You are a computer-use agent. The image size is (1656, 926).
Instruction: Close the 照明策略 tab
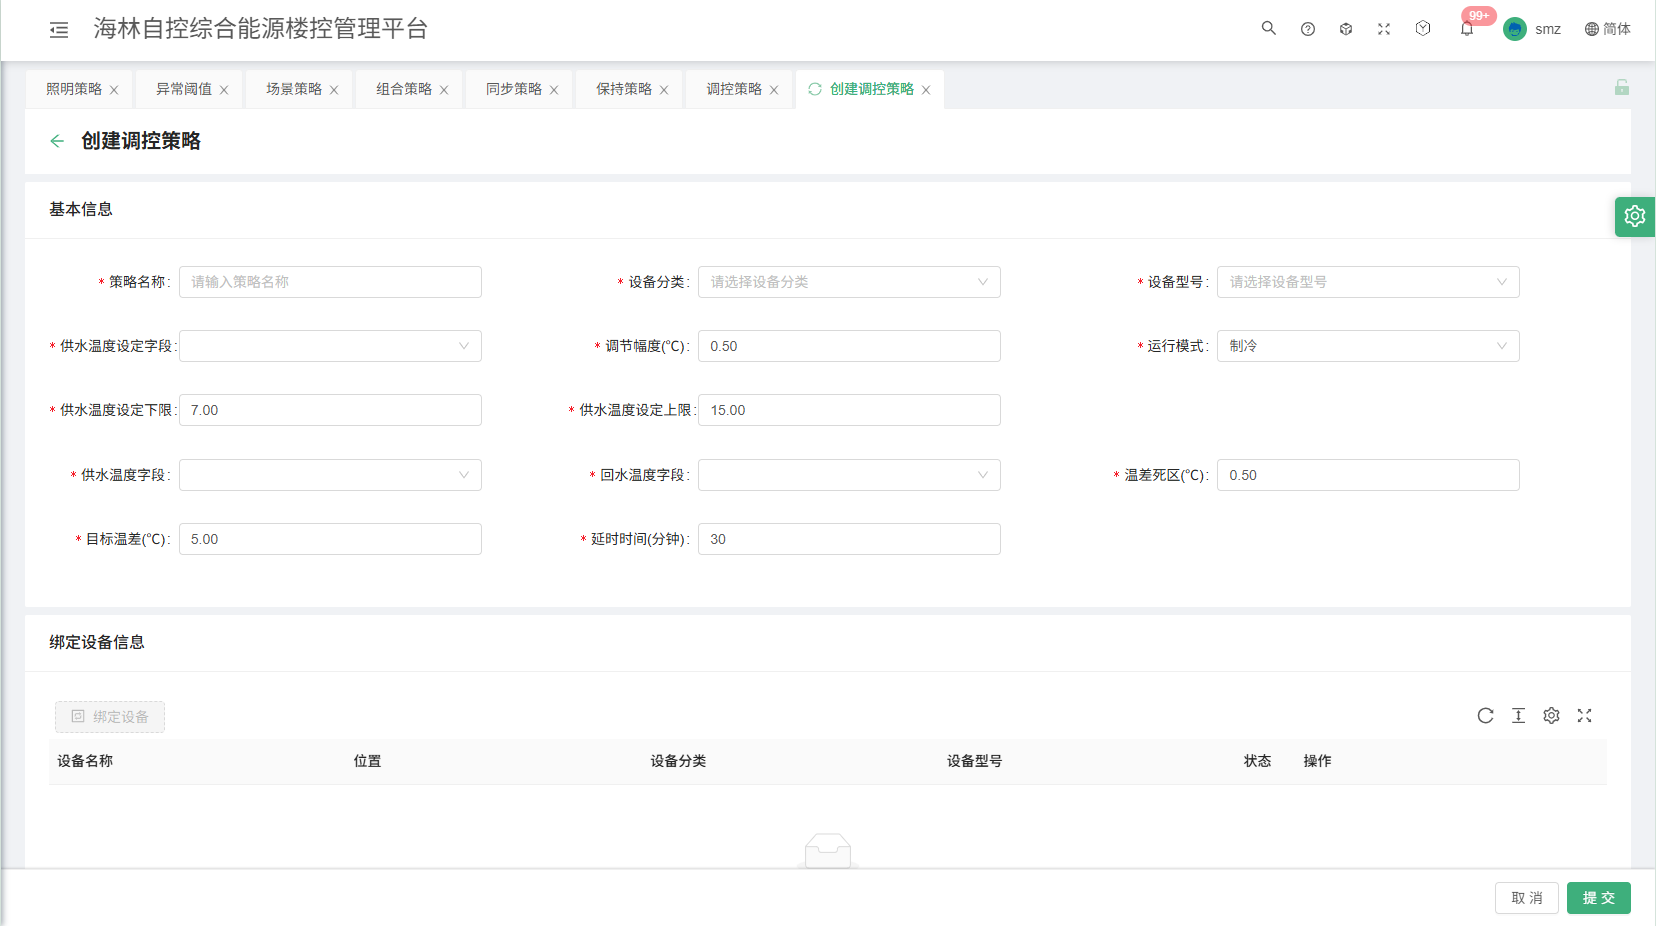[x=114, y=90]
